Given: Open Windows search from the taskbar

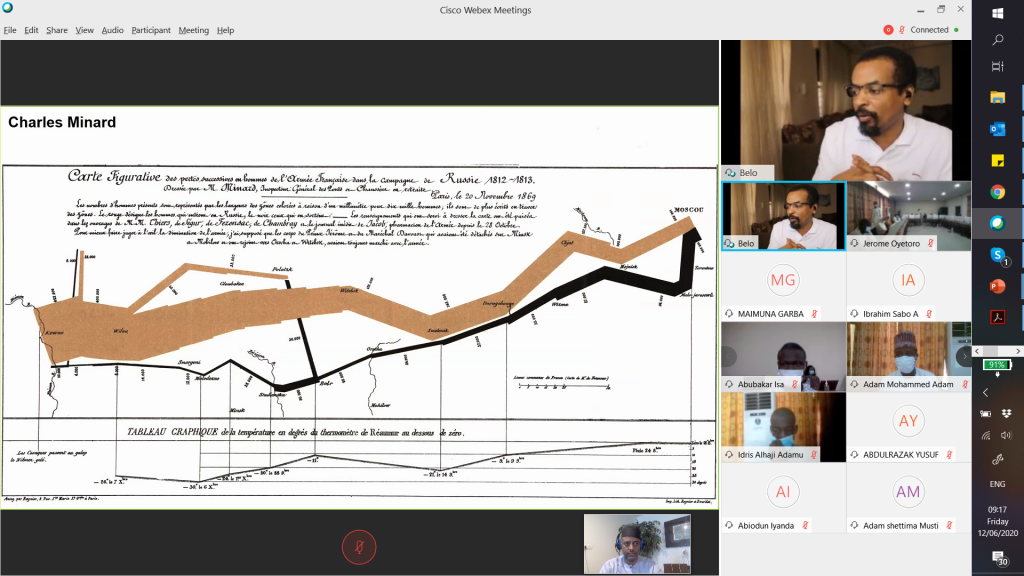Looking at the screenshot, I should click(997, 40).
